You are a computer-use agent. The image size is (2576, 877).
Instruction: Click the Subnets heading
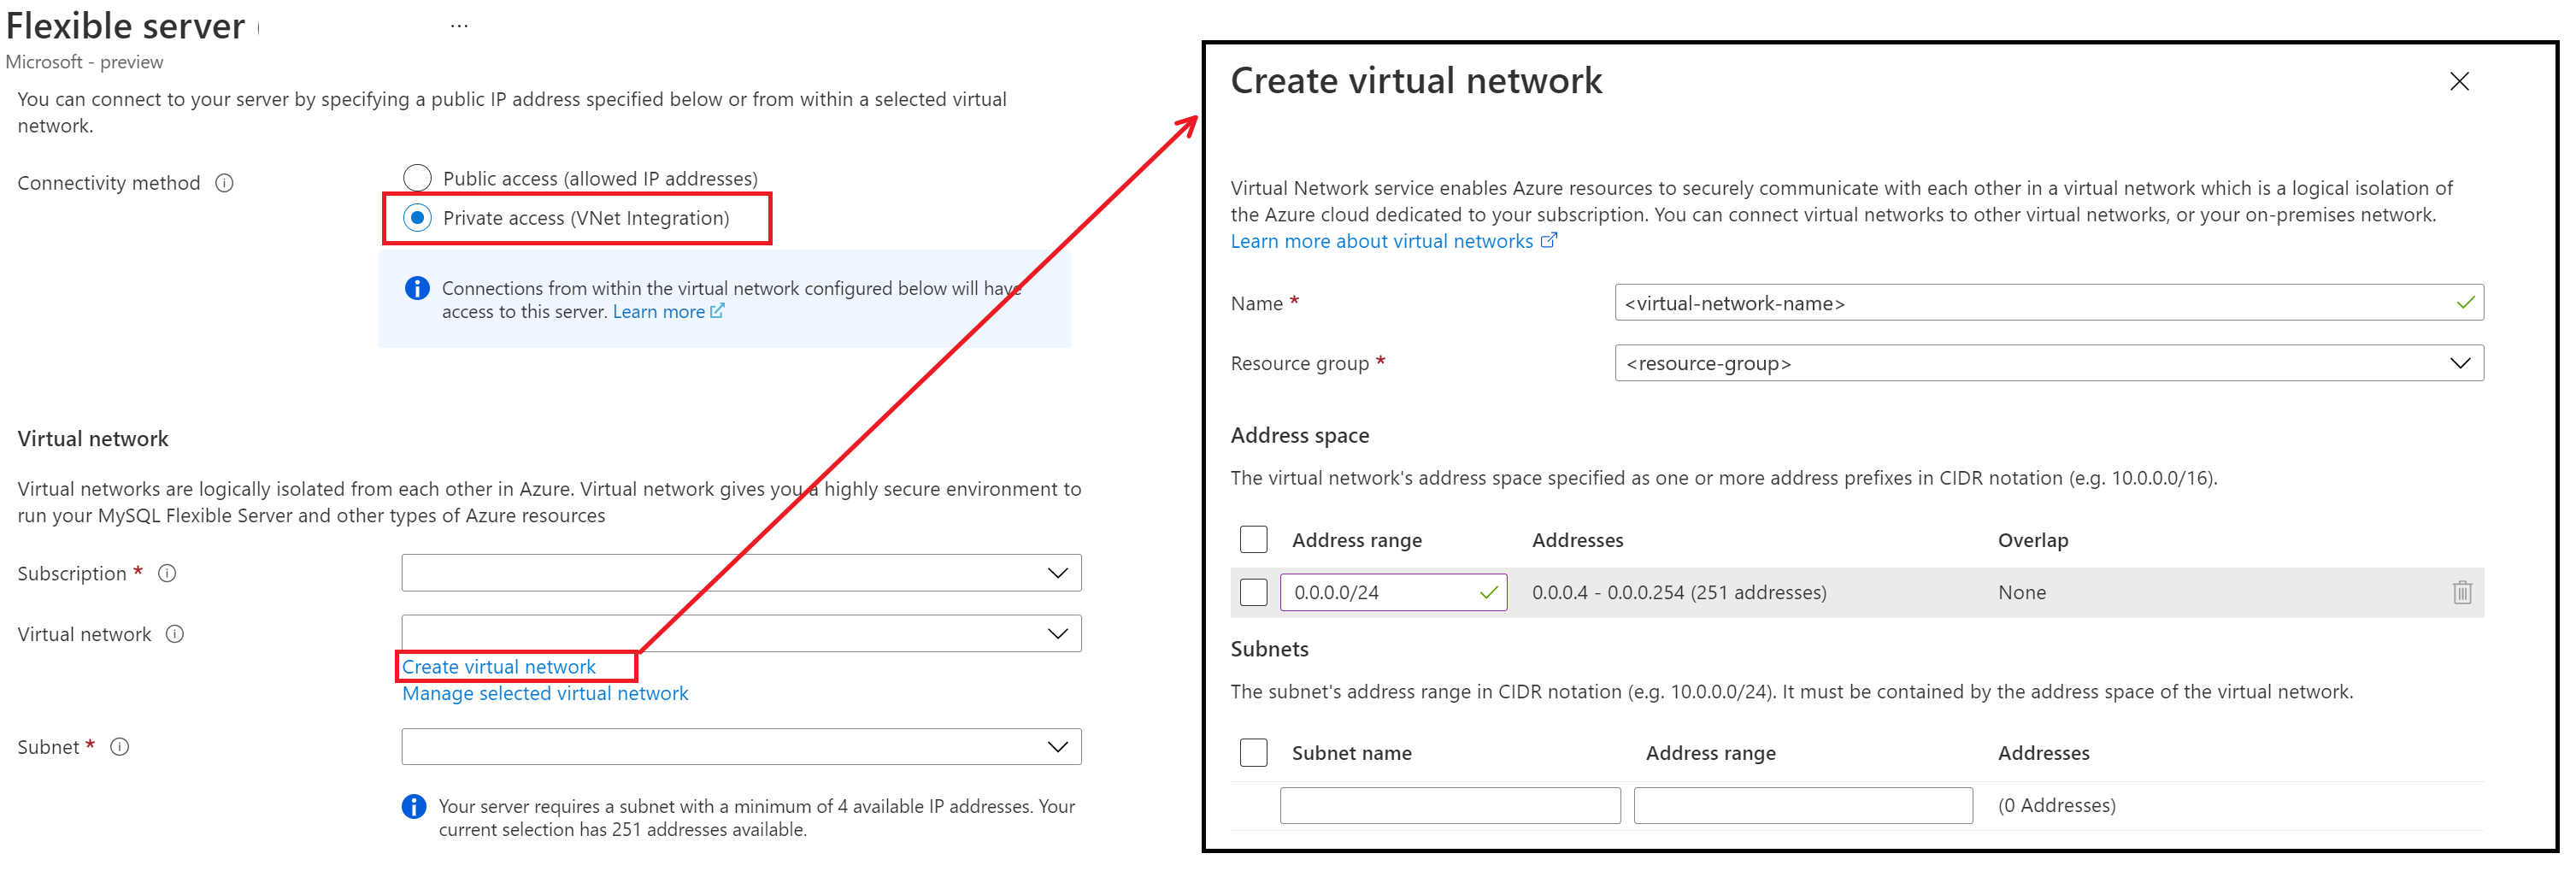pos(1269,650)
